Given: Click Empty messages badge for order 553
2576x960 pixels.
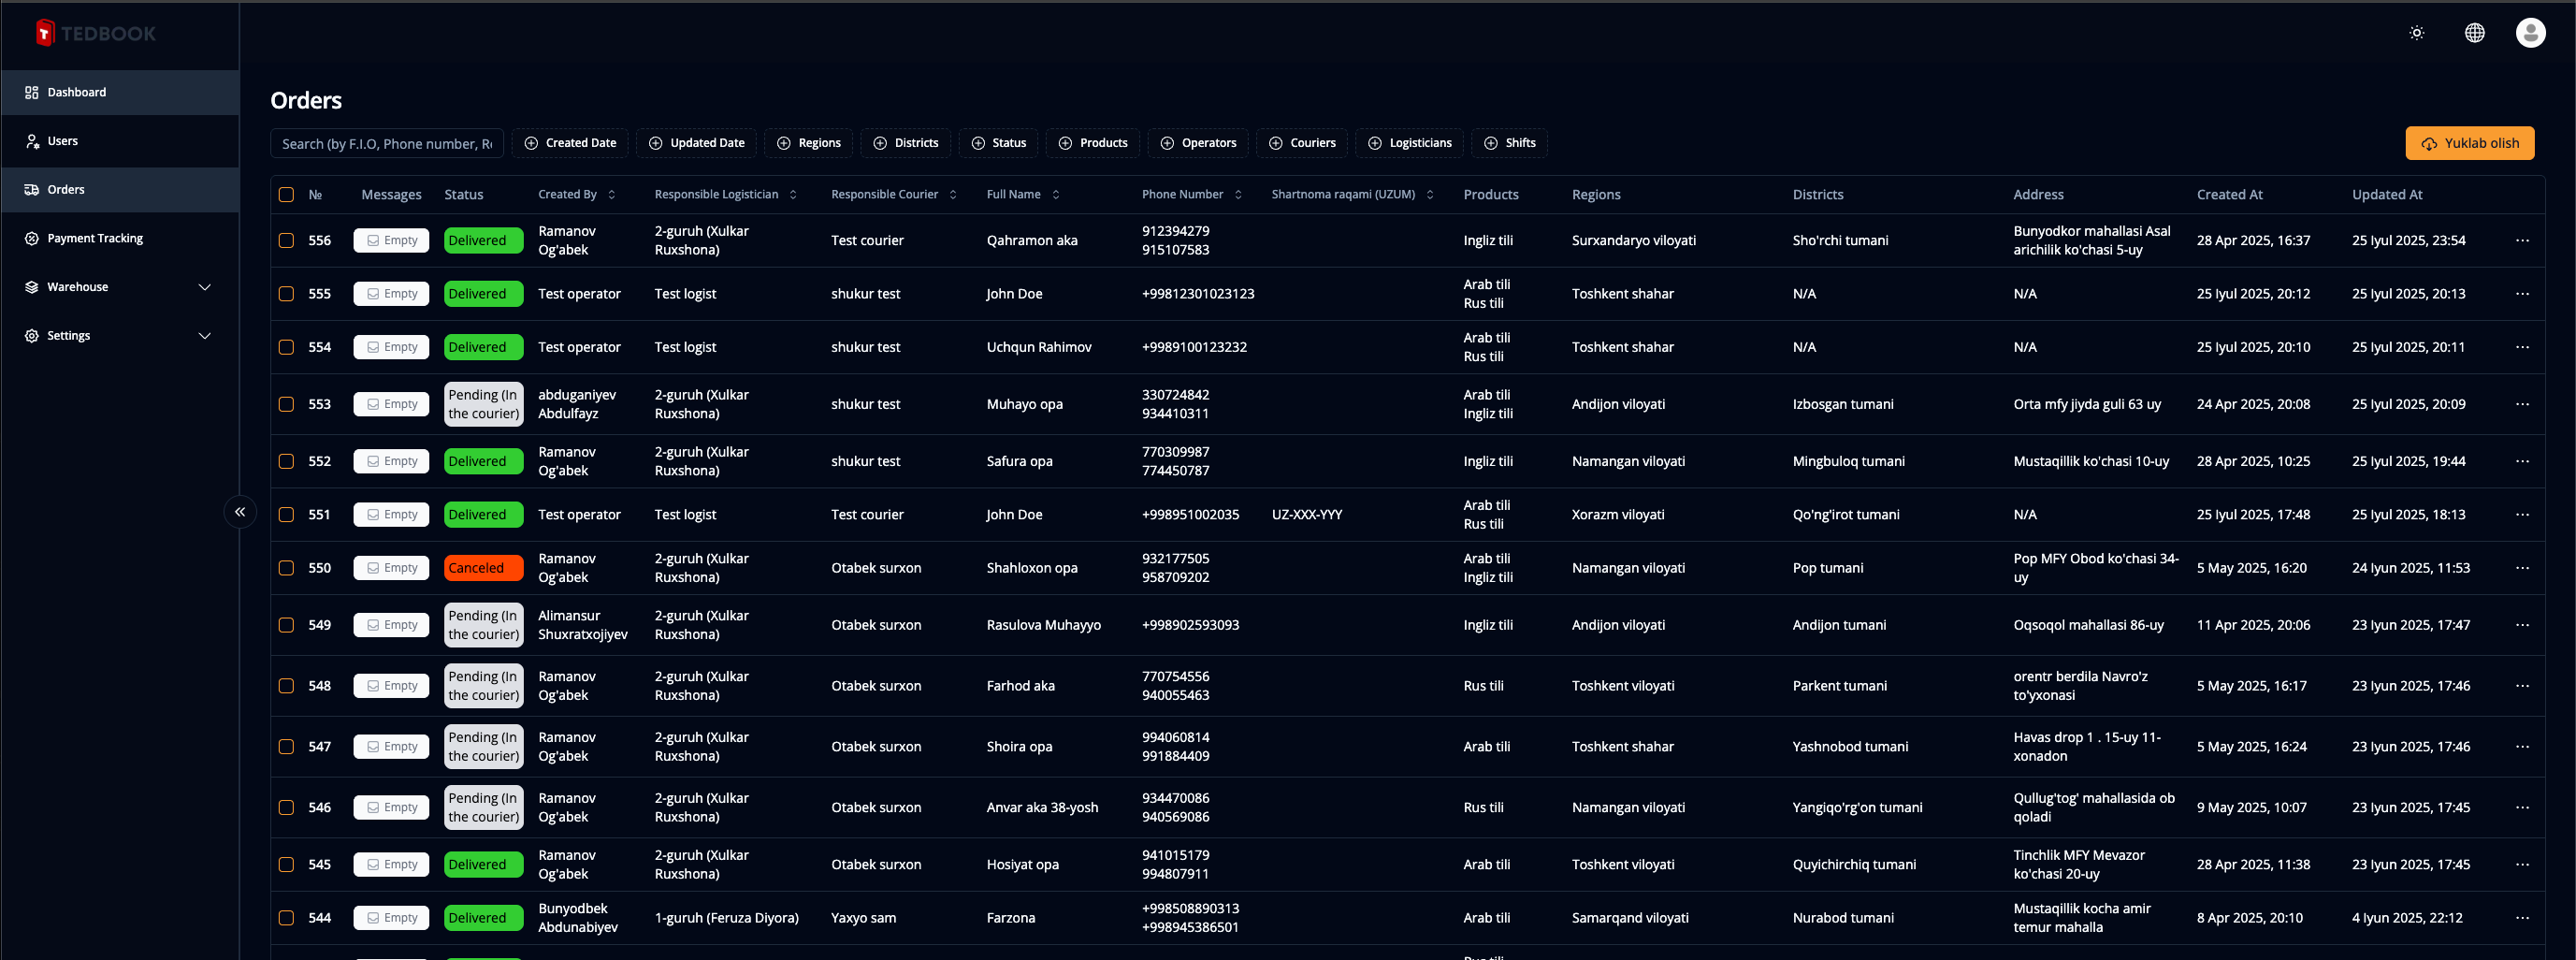Looking at the screenshot, I should 391,404.
